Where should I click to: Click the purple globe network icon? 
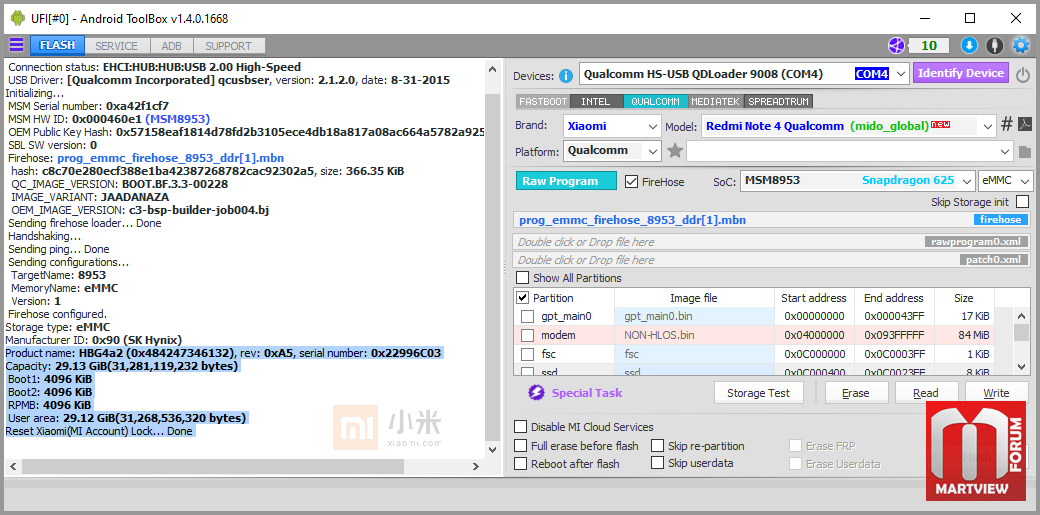(896, 46)
